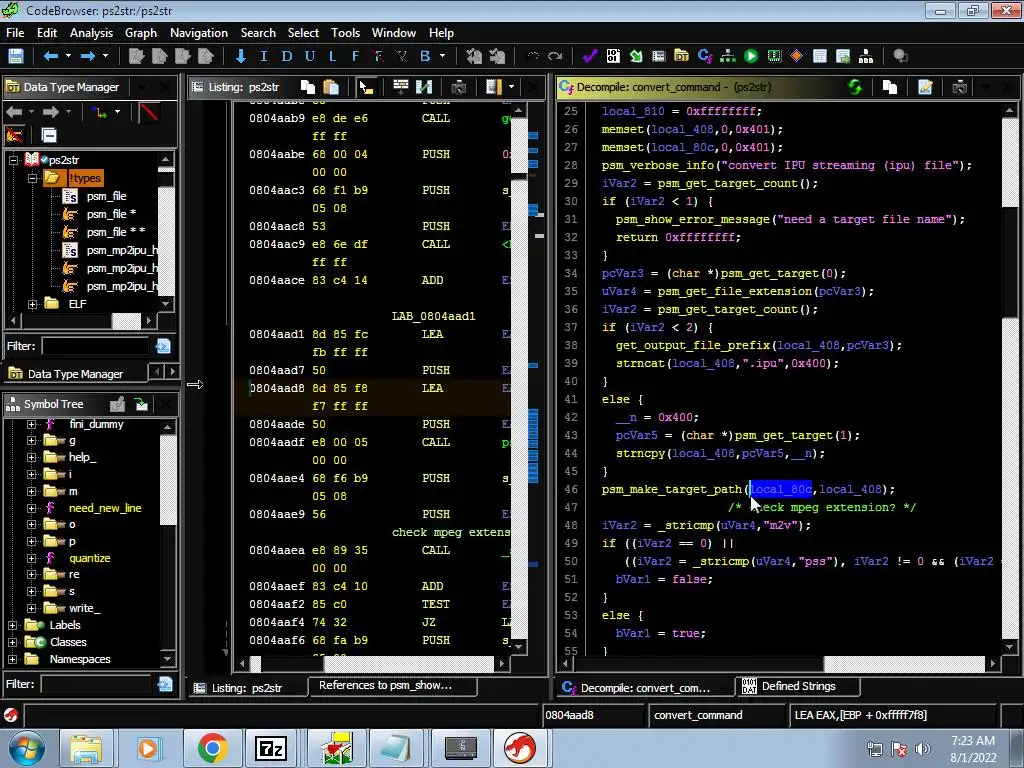Viewport: 1024px width, 768px height.
Task: Open 7-Zip from Windows taskbar
Action: coord(271,748)
